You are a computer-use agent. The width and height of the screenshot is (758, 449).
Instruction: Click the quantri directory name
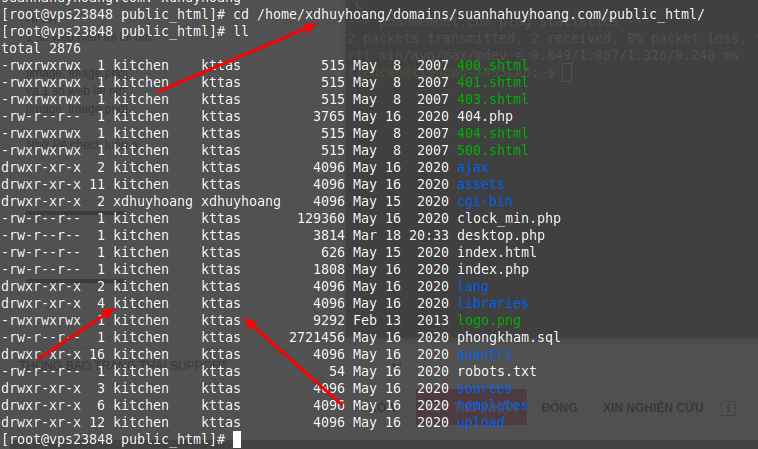[485, 355]
